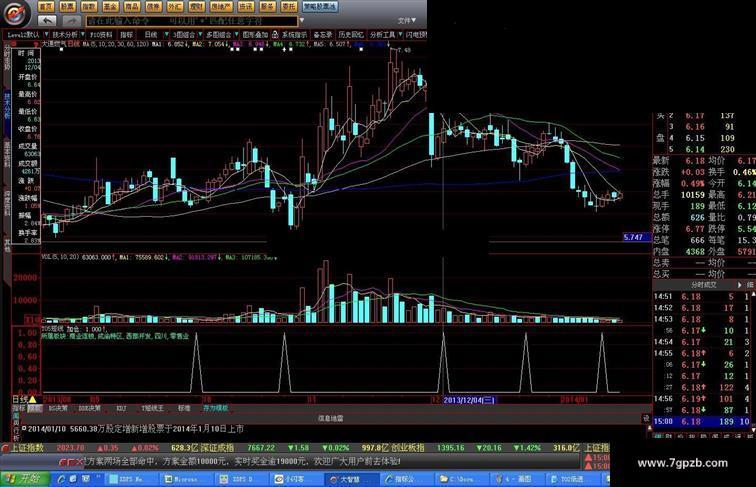Open the 服务 service button
756x487 pixels.
point(267,6)
